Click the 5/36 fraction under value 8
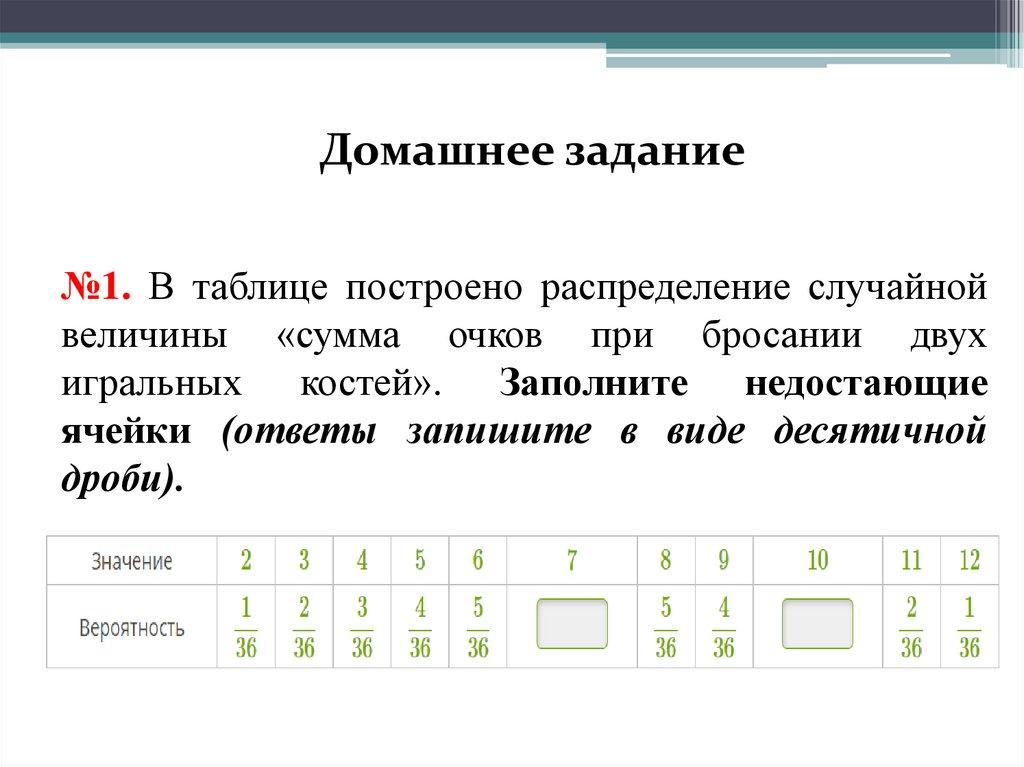The image size is (1024, 767). (665, 628)
